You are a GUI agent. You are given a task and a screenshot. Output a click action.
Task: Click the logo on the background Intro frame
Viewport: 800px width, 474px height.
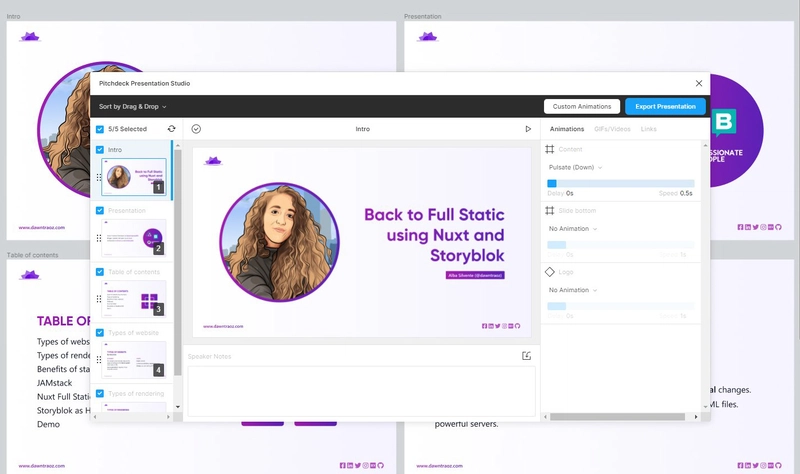point(30,37)
